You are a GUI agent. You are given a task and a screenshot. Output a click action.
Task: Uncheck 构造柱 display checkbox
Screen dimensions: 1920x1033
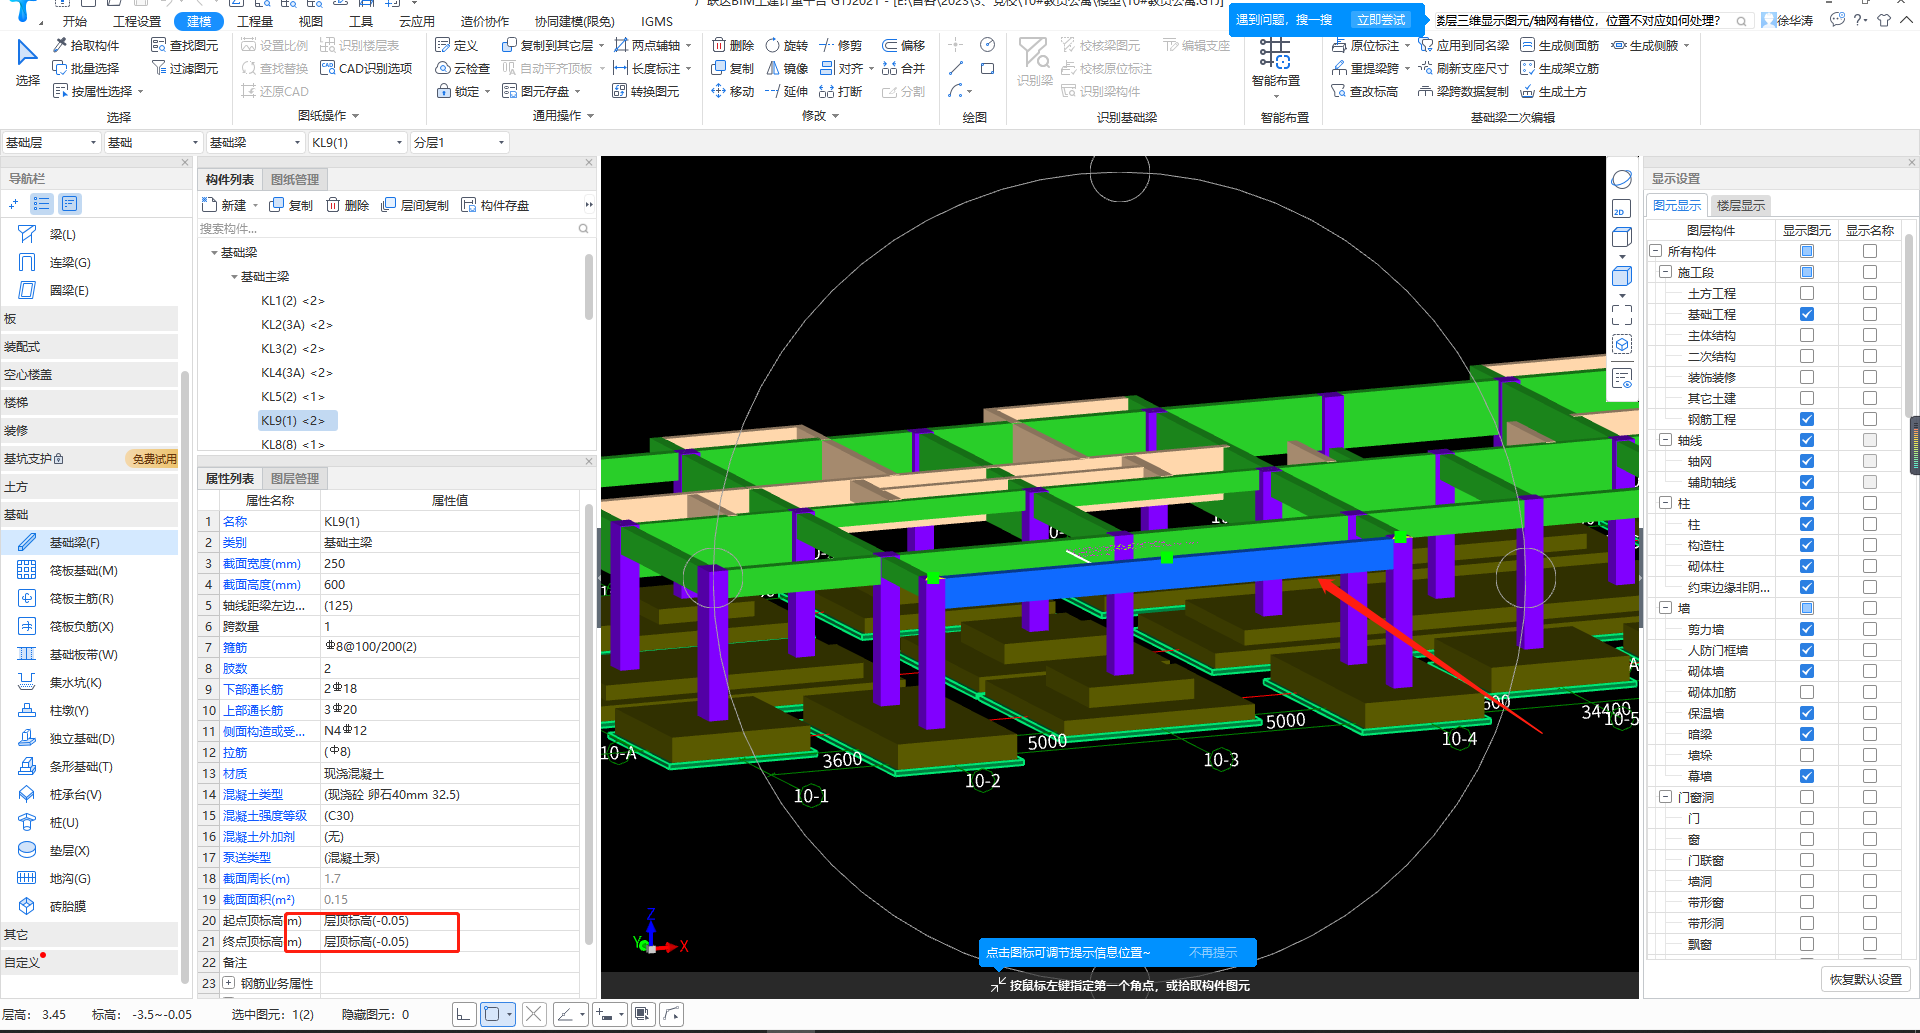tap(1807, 545)
